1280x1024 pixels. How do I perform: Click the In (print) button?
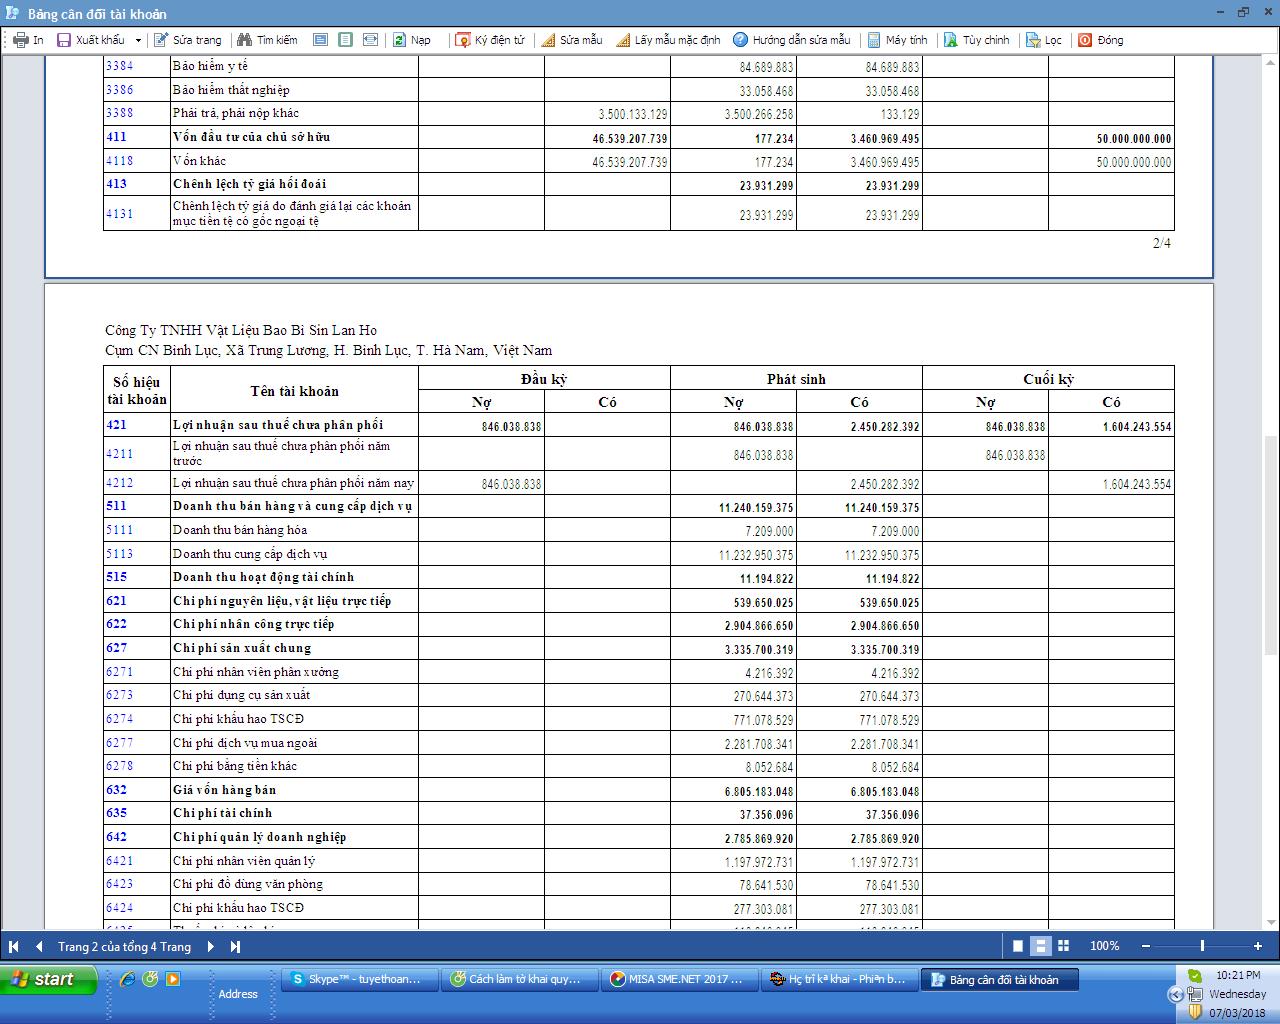click(28, 40)
